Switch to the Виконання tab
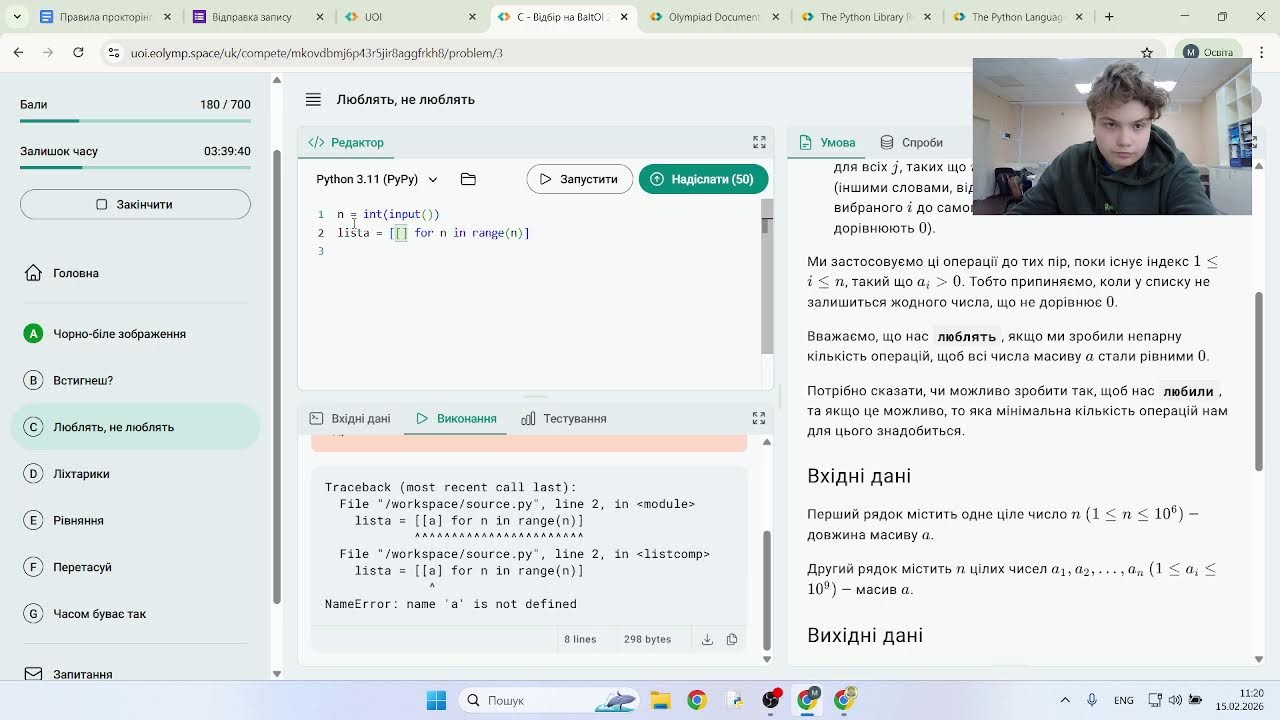The width and height of the screenshot is (1280, 720). point(457,418)
